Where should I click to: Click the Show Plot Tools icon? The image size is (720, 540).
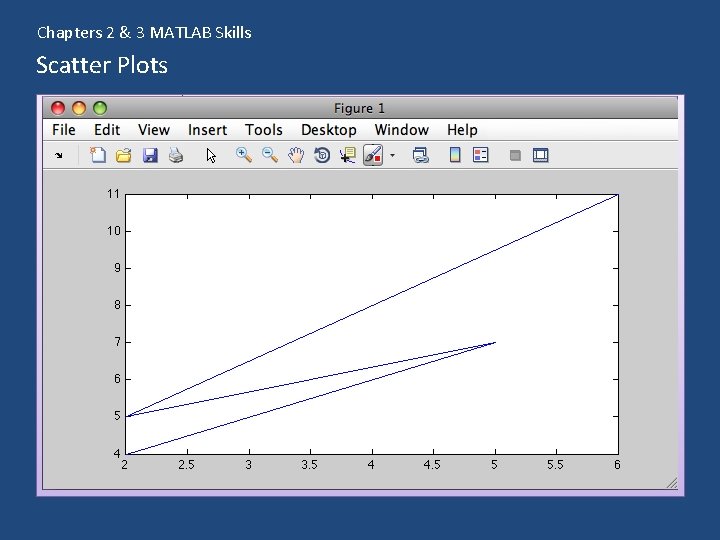click(540, 155)
